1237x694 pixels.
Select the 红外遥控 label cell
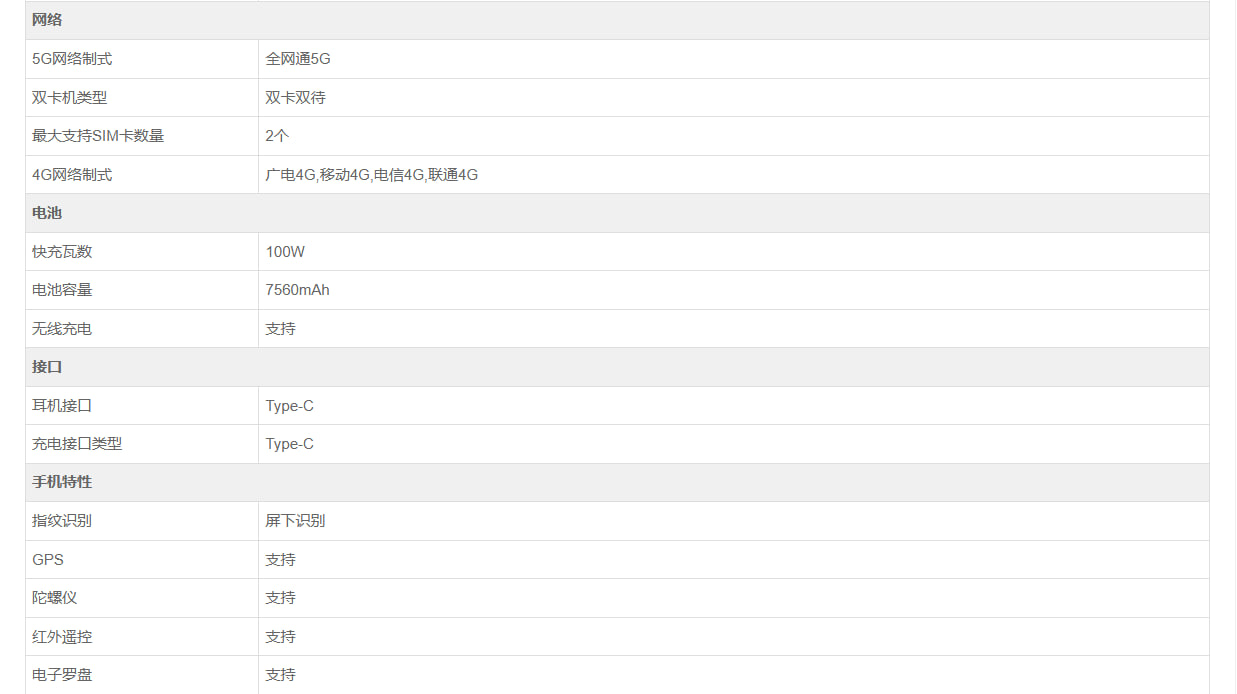(x=62, y=637)
